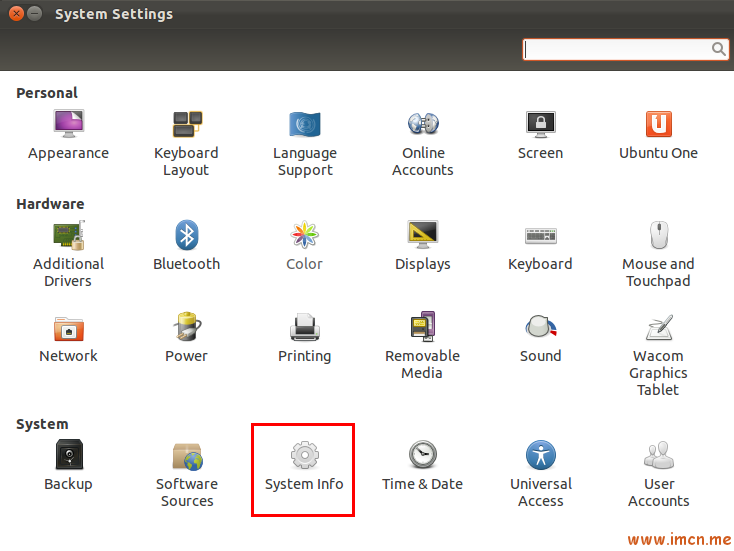Minimize the System Settings window
Screen dimensions: 734x551
pos(35,14)
